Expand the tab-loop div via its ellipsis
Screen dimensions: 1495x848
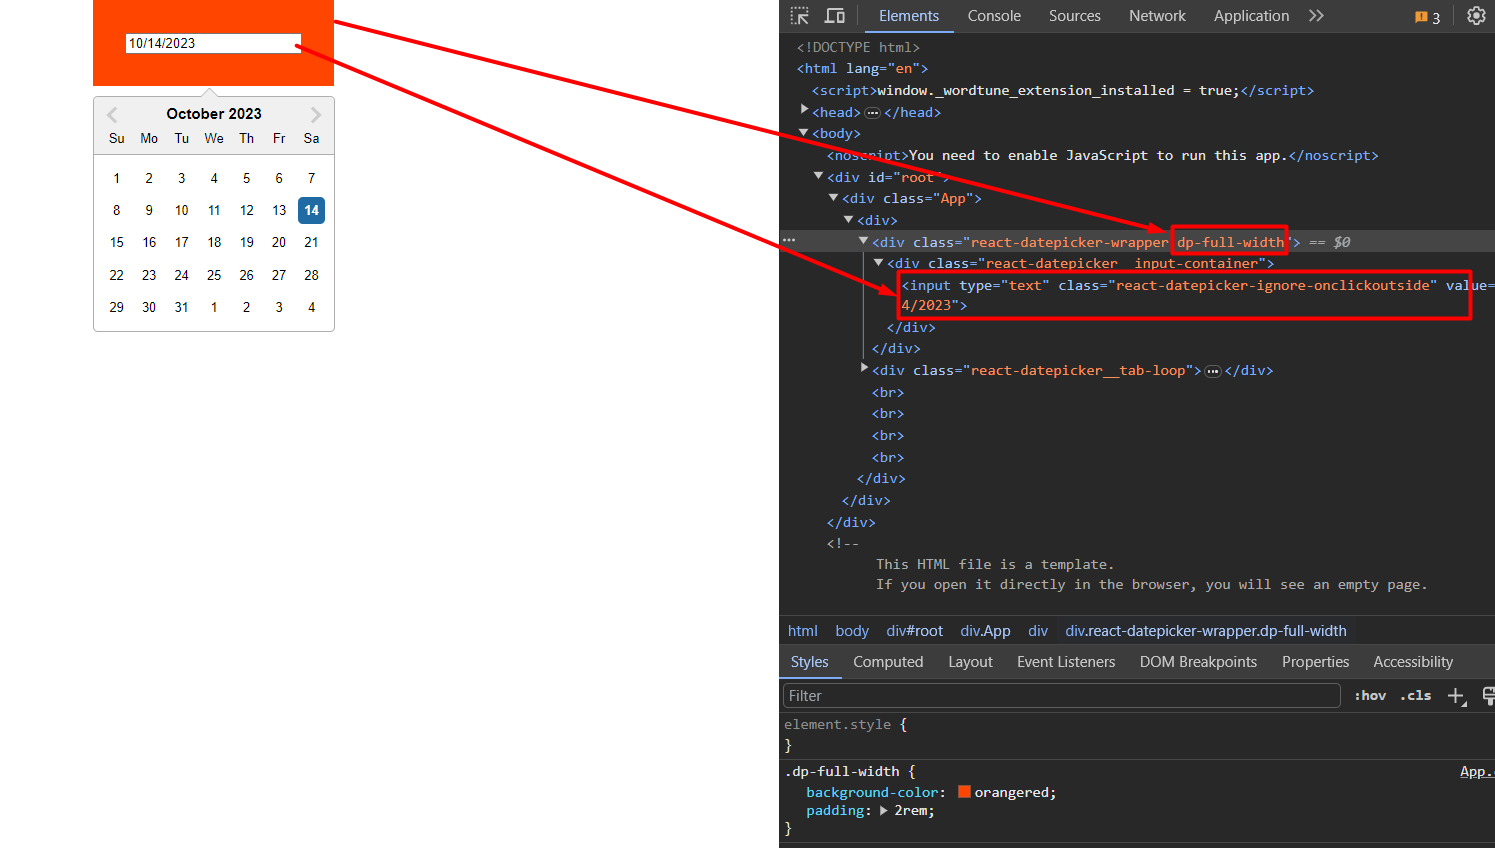1213,370
